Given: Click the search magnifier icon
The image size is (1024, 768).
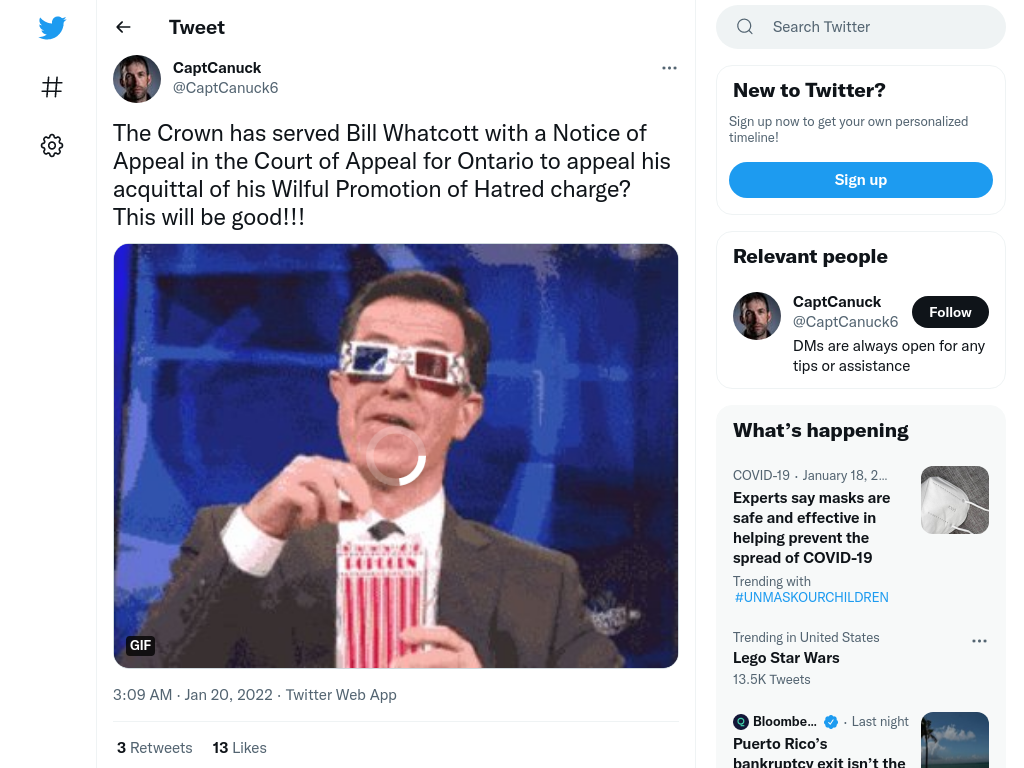Looking at the screenshot, I should pyautogui.click(x=744, y=27).
